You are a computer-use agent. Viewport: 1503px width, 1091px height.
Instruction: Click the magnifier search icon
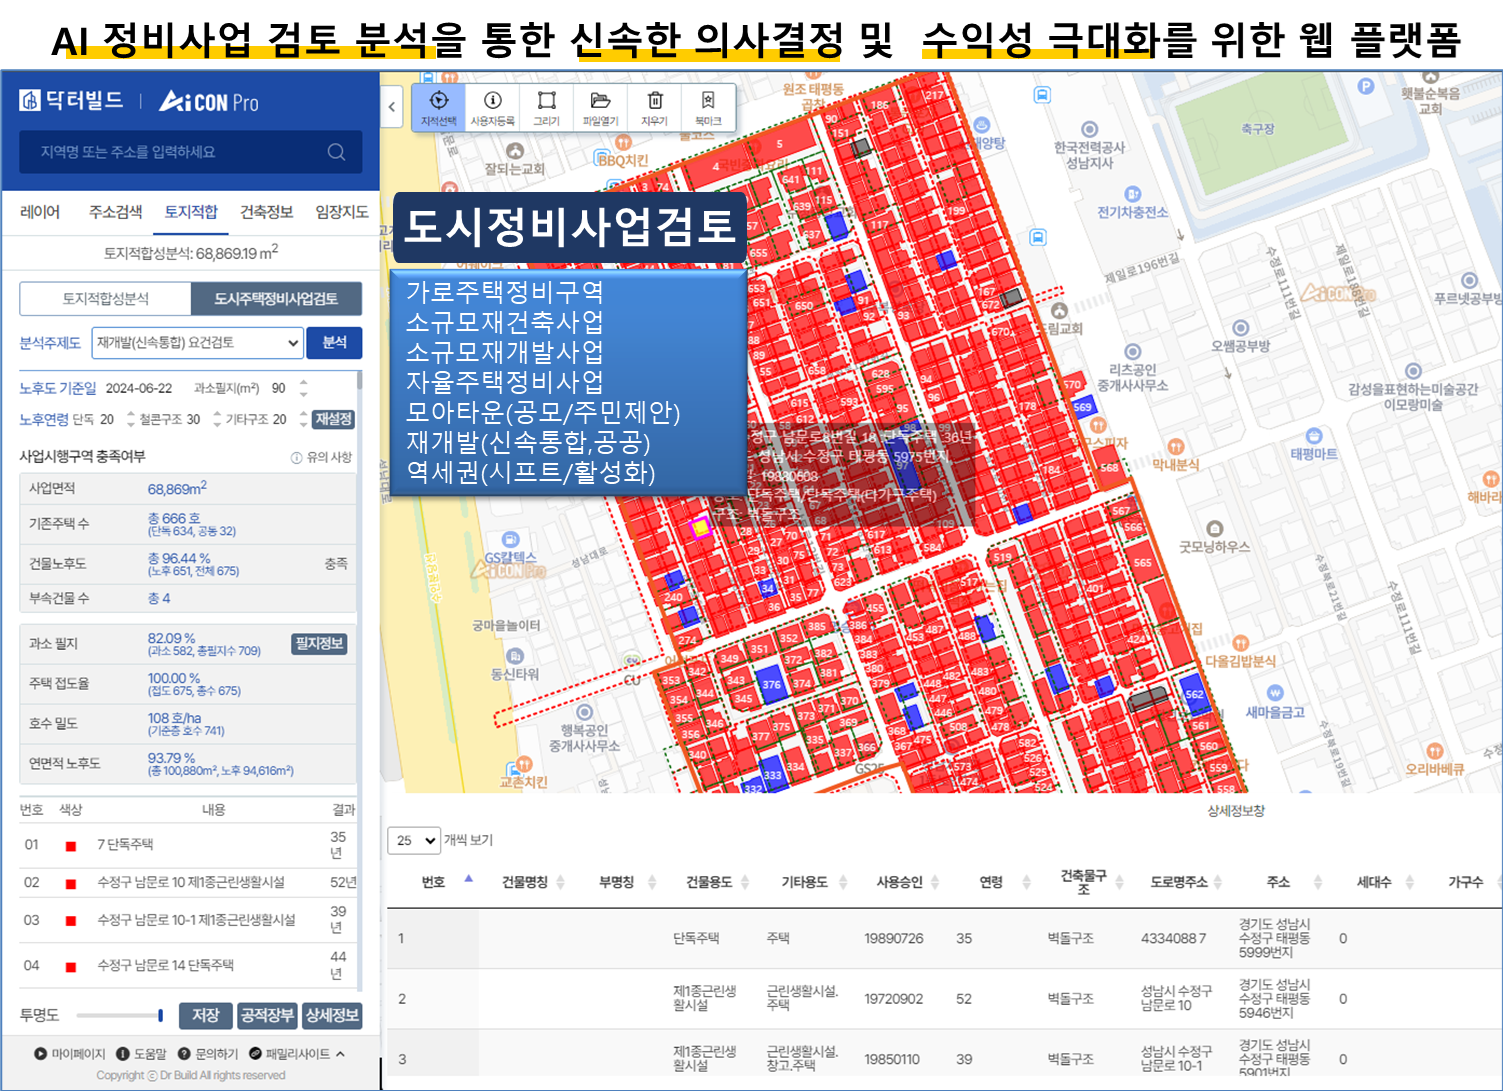click(336, 152)
